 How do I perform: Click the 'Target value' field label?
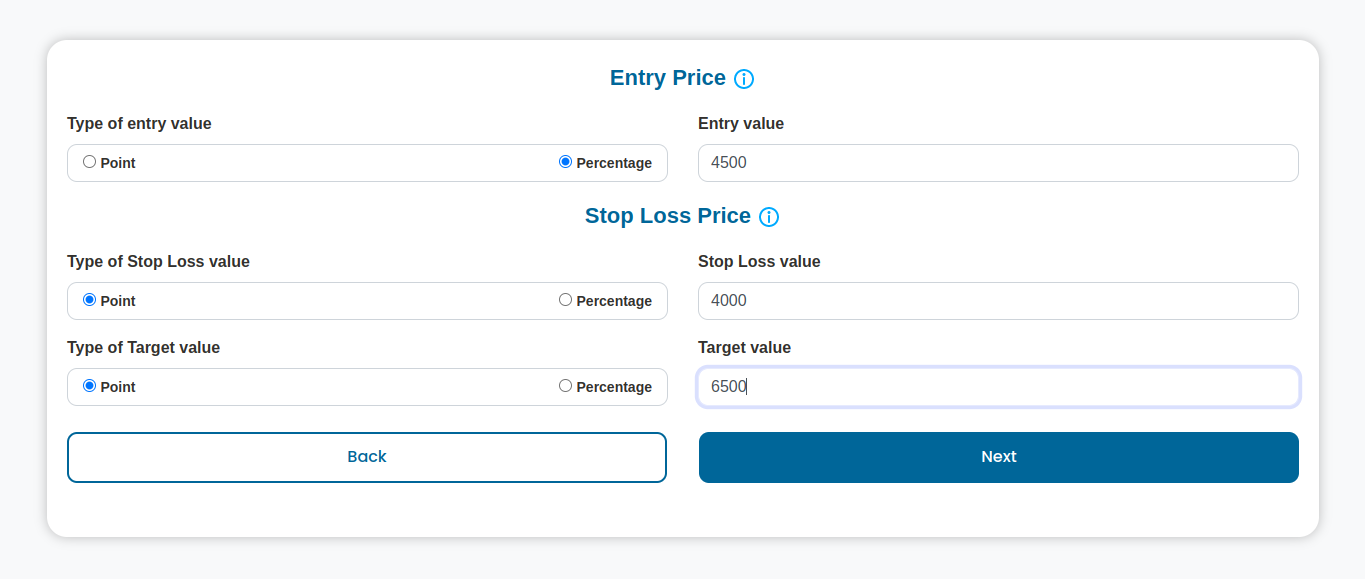tap(744, 348)
